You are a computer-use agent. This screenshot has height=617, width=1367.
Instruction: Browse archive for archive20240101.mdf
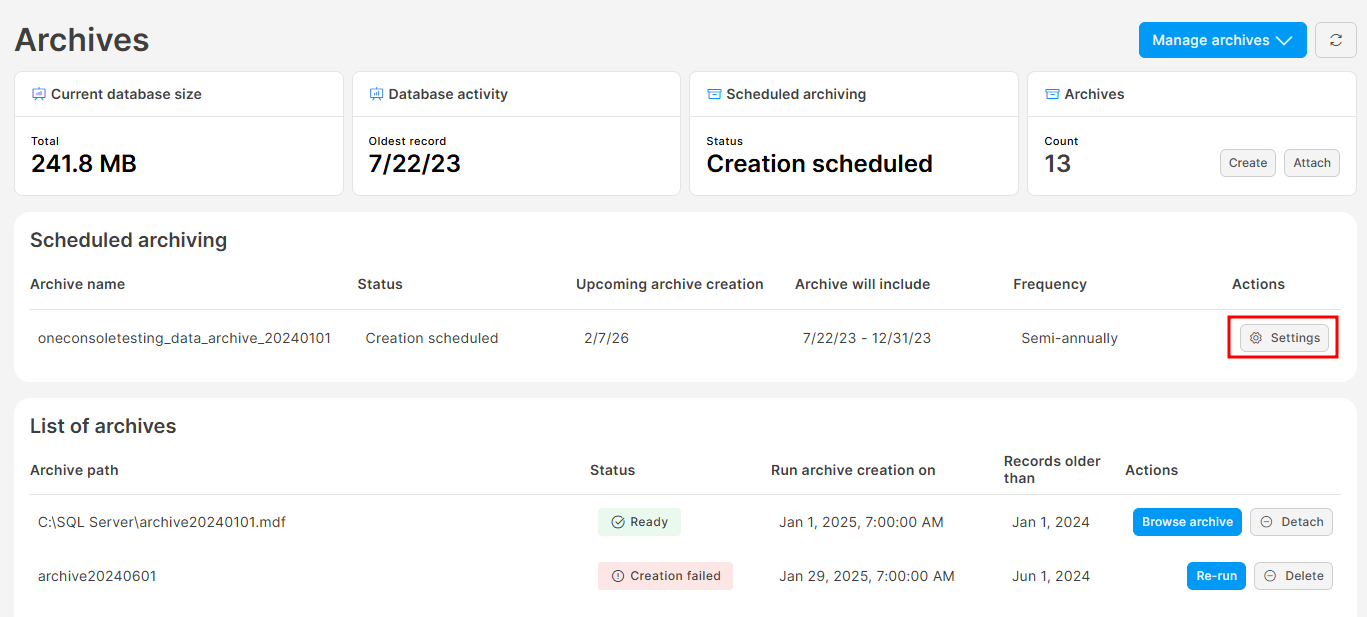pyautogui.click(x=1187, y=522)
